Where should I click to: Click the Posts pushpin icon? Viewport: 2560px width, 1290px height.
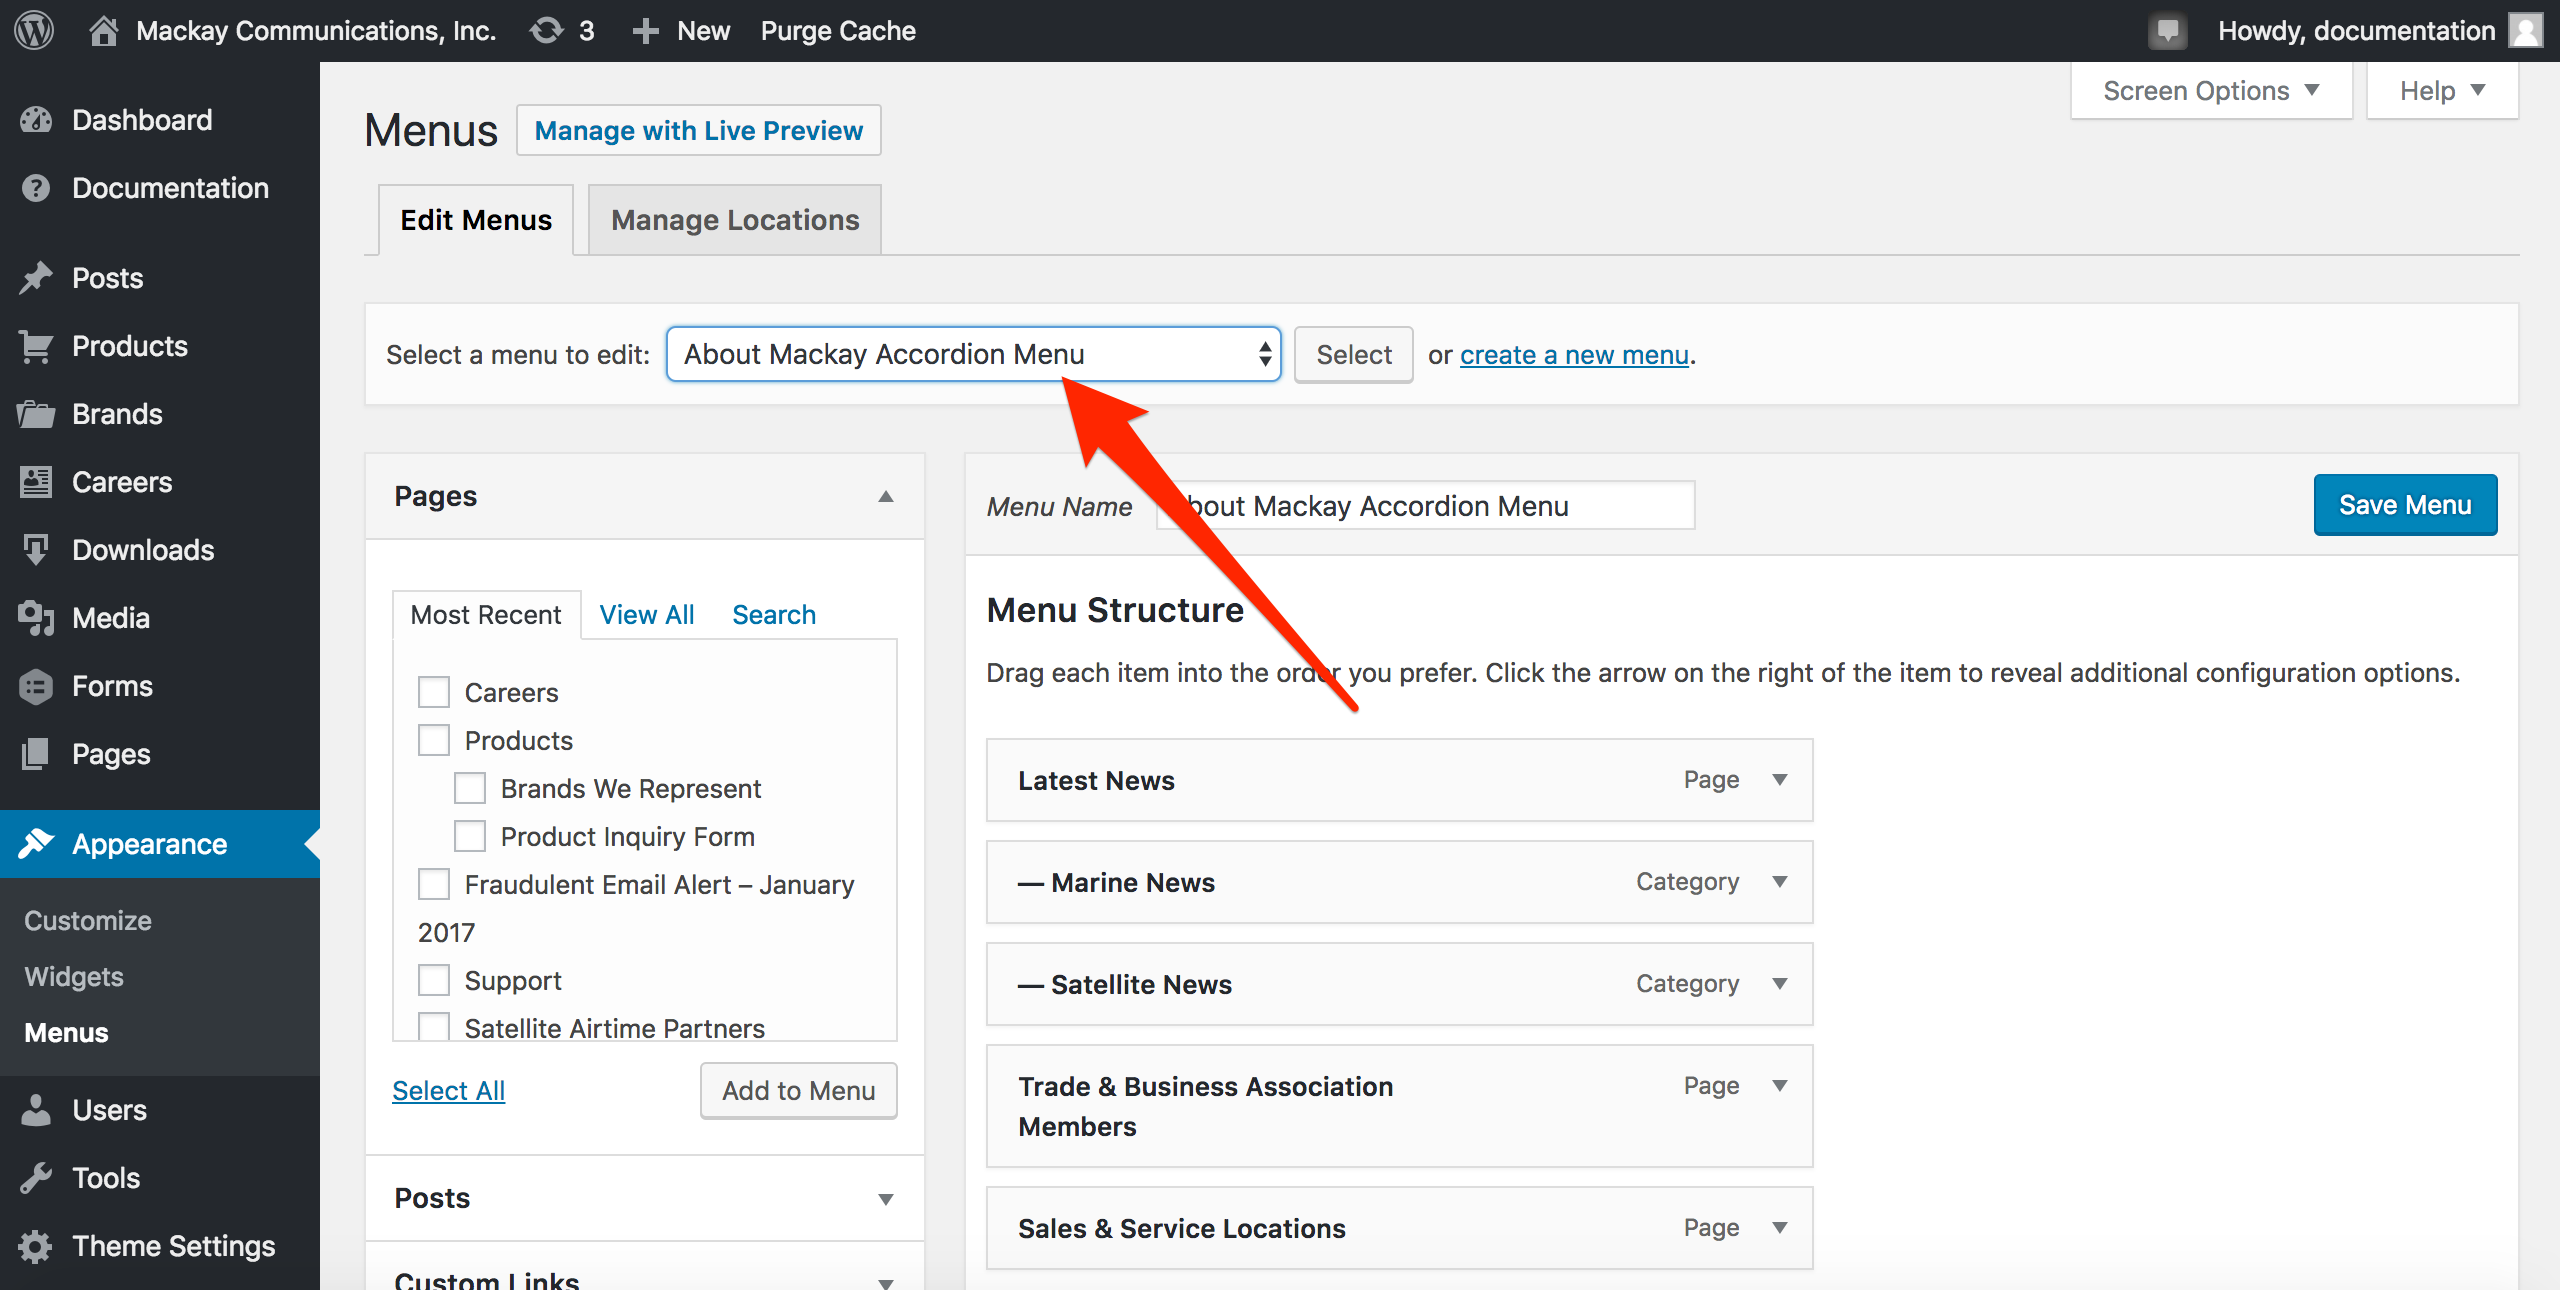(x=36, y=278)
